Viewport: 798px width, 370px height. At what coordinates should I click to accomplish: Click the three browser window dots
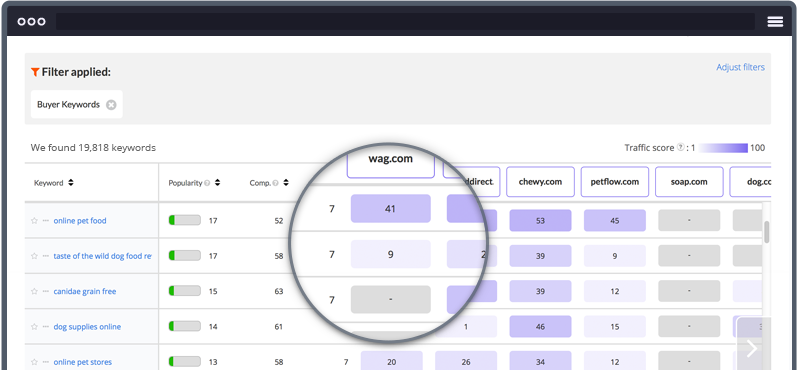[x=32, y=21]
